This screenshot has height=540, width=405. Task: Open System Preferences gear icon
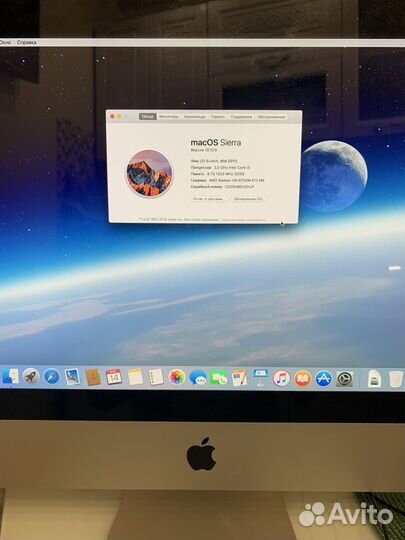[x=344, y=379]
